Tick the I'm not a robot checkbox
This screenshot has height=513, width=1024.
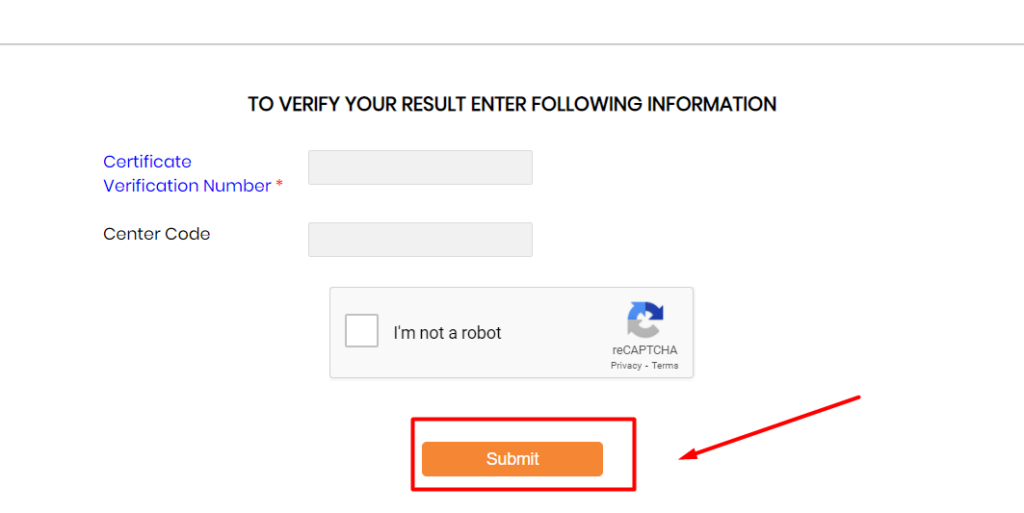tap(362, 330)
